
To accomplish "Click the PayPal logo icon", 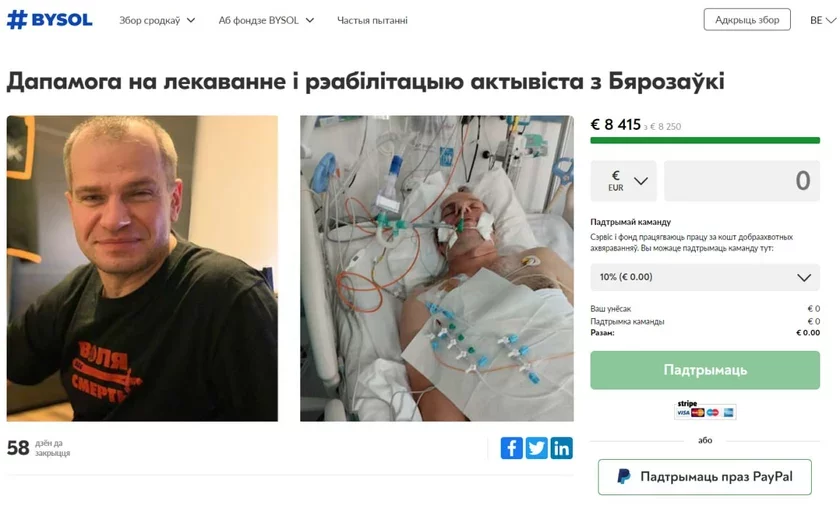I will (623, 477).
